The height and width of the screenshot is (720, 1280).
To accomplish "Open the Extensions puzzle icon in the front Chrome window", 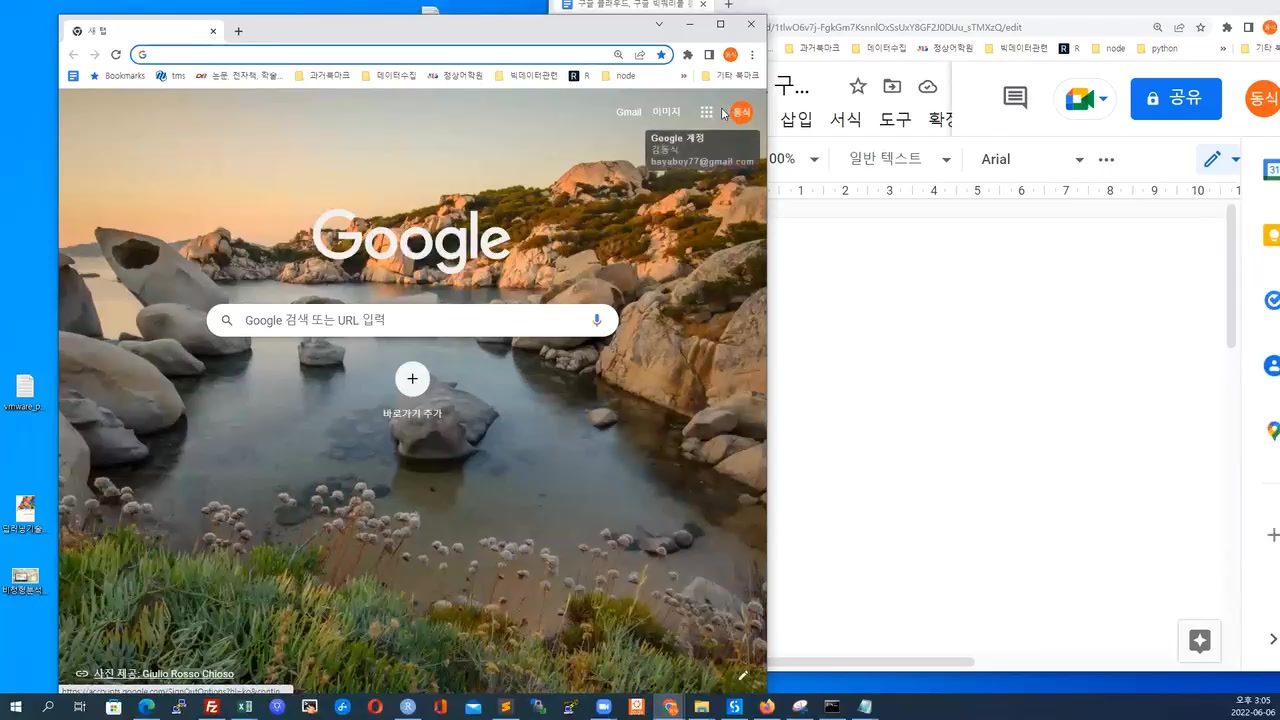I will pos(687,55).
